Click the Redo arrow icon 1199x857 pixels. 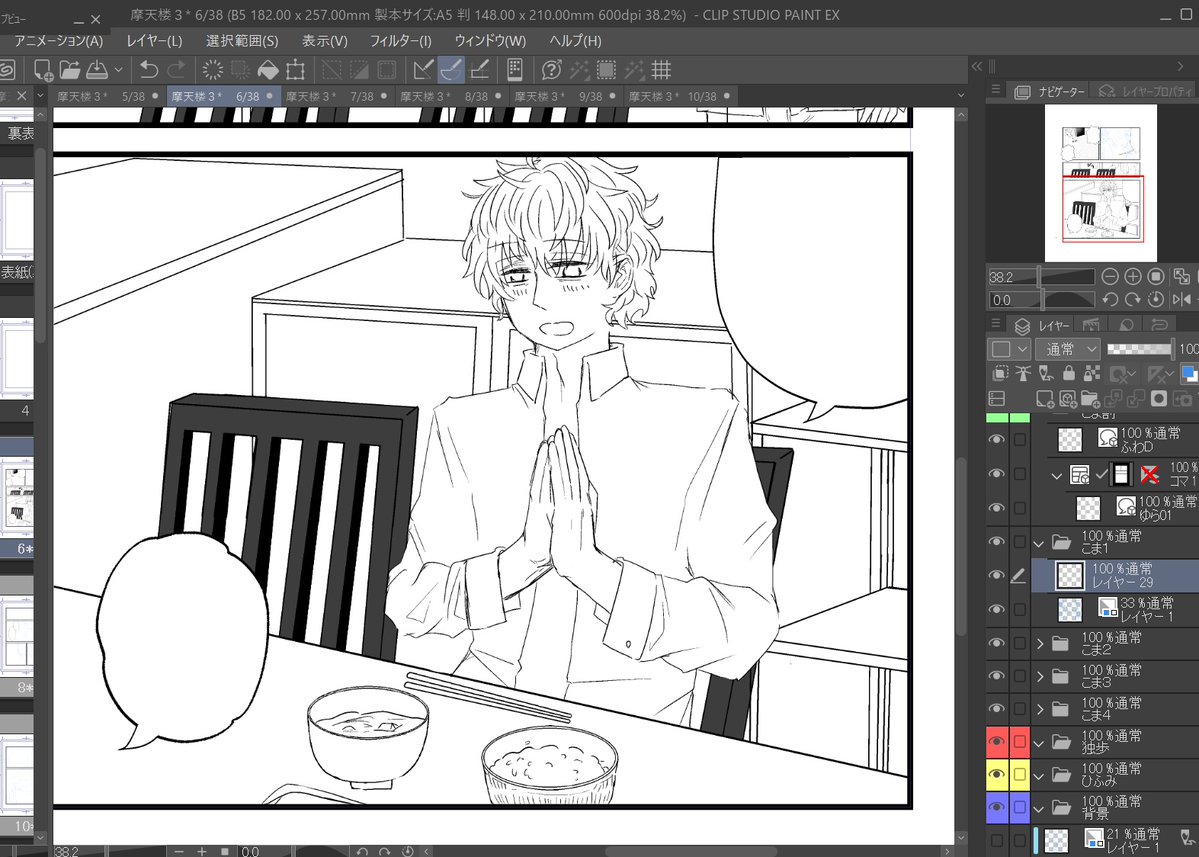click(x=177, y=70)
